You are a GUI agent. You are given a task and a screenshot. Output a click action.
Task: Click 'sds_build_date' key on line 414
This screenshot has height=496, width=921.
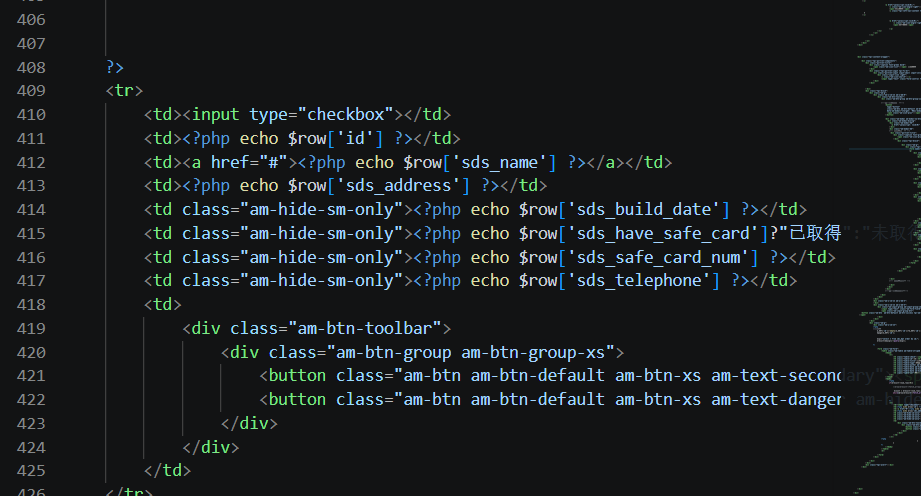pos(643,210)
